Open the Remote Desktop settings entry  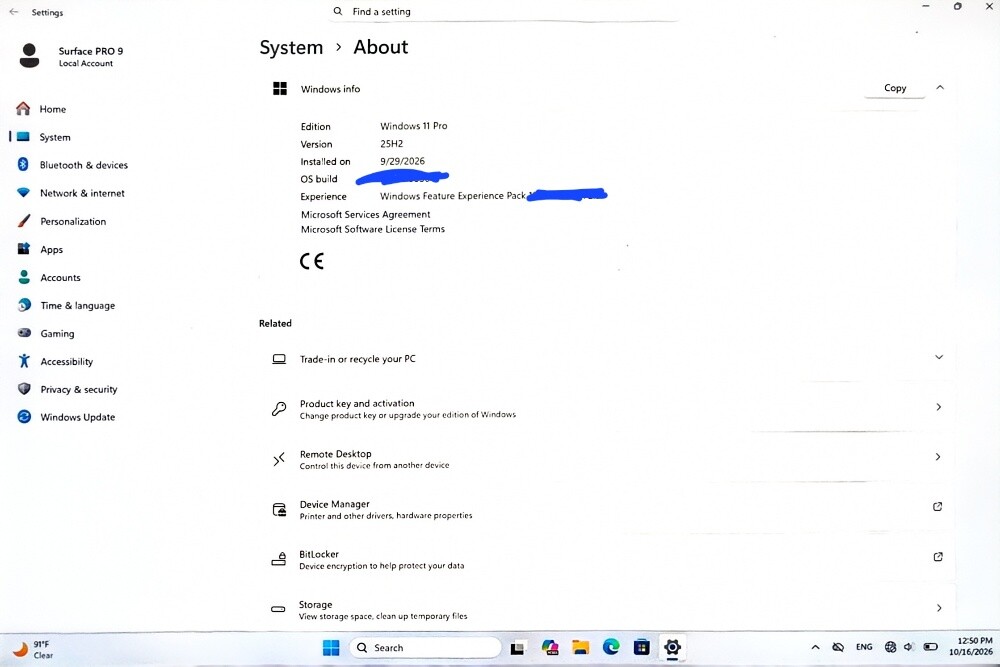607,458
